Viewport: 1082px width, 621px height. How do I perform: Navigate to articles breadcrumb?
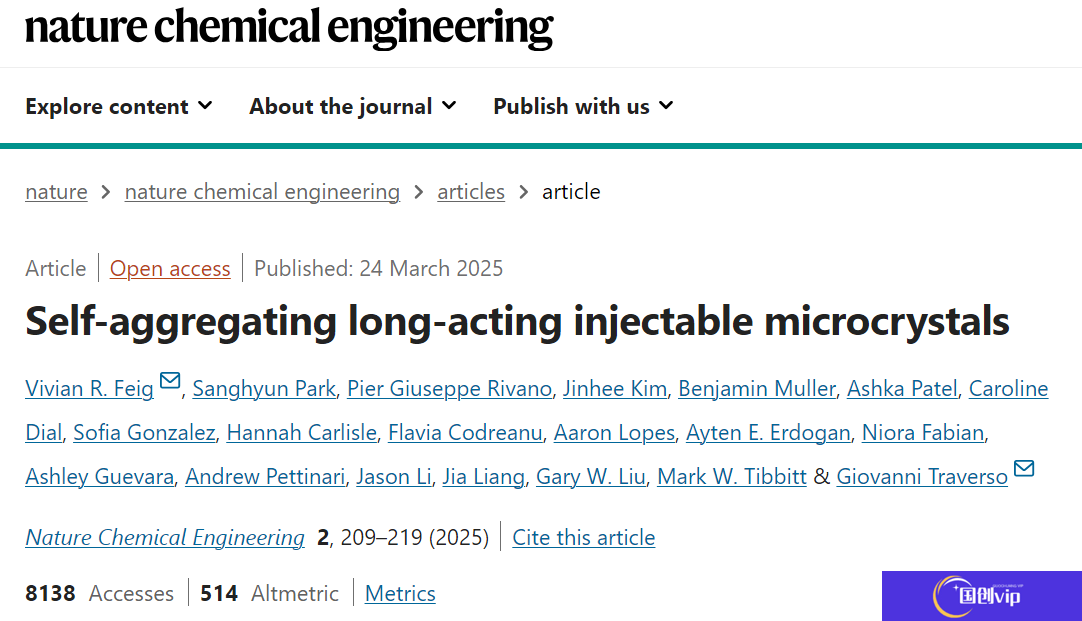click(x=471, y=192)
